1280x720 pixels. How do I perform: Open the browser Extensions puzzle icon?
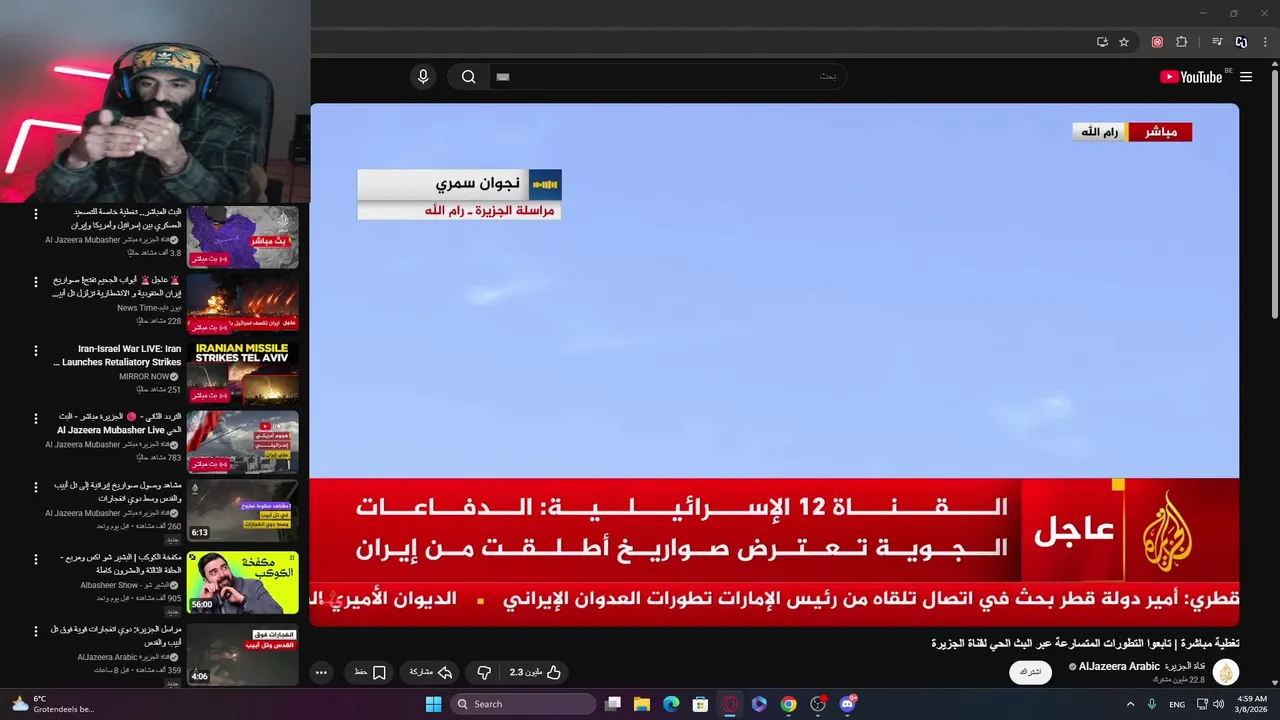(x=1182, y=42)
